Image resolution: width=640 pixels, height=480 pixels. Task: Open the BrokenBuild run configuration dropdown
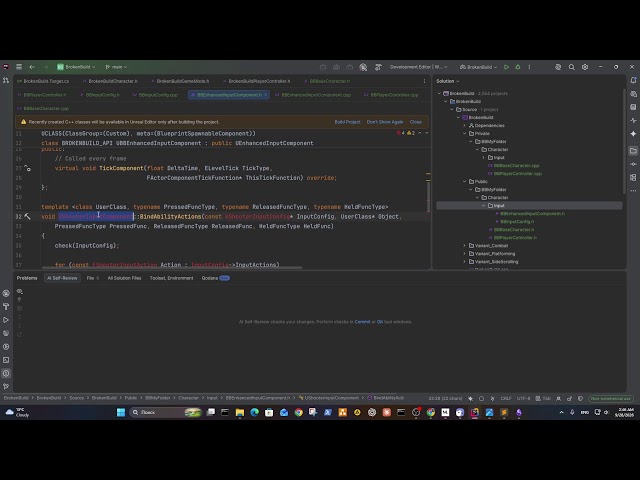(x=478, y=67)
